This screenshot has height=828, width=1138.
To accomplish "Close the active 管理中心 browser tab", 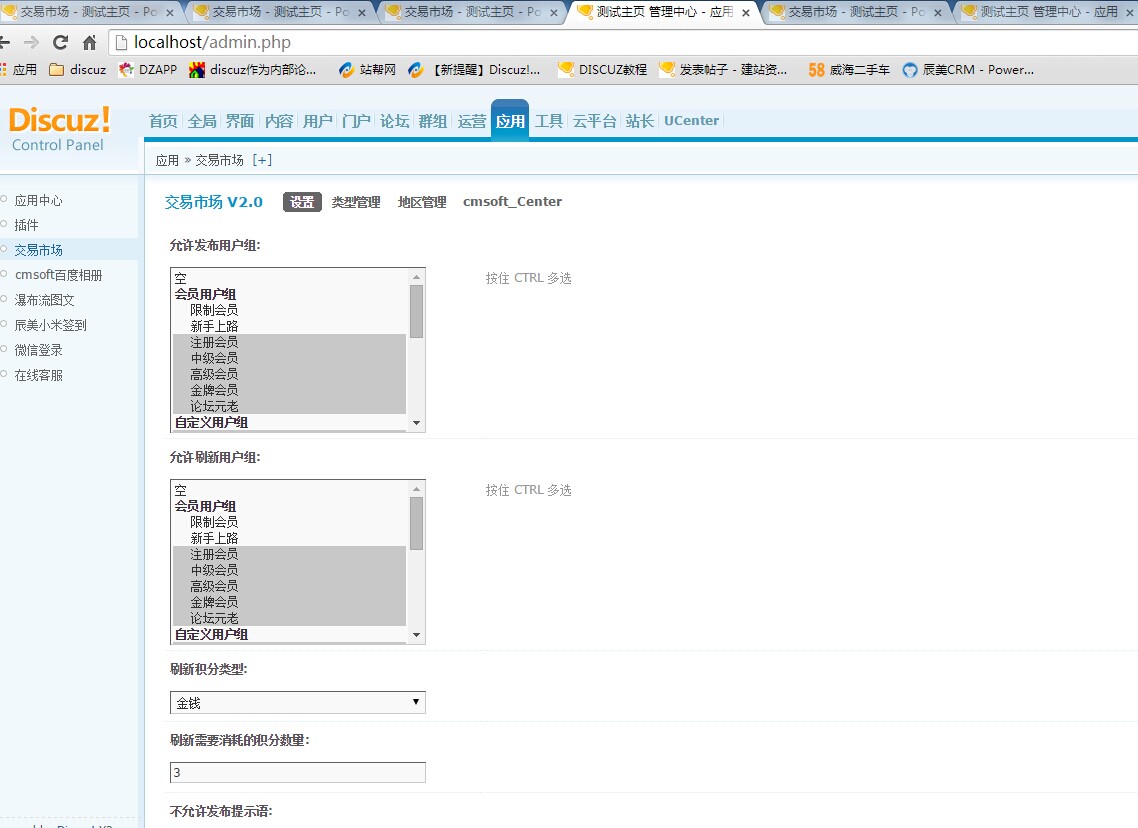I will pos(745,12).
